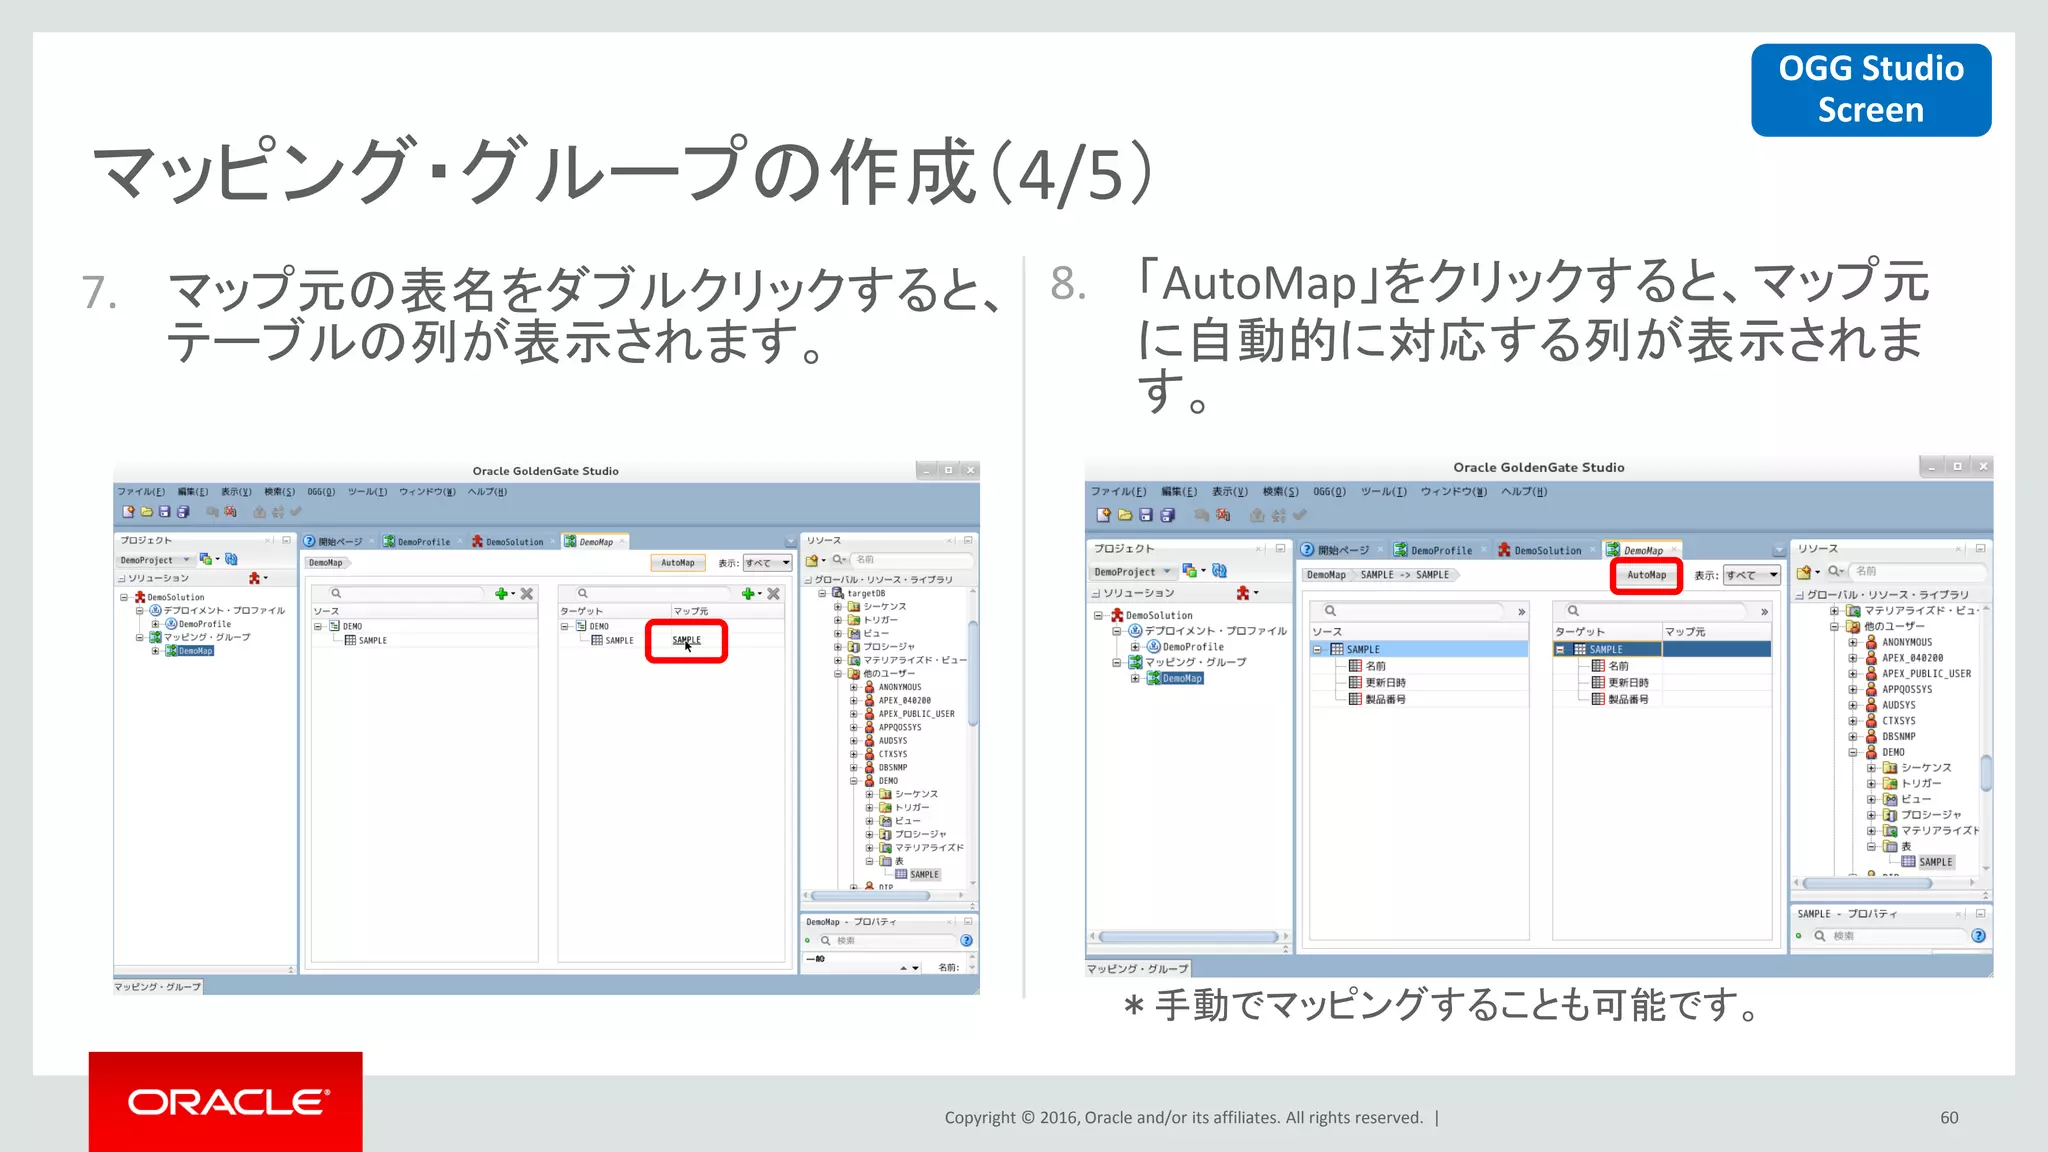Image resolution: width=2048 pixels, height=1152 pixels.
Task: Open the ファイル(F) menu in right window
Action: [x=1118, y=492]
